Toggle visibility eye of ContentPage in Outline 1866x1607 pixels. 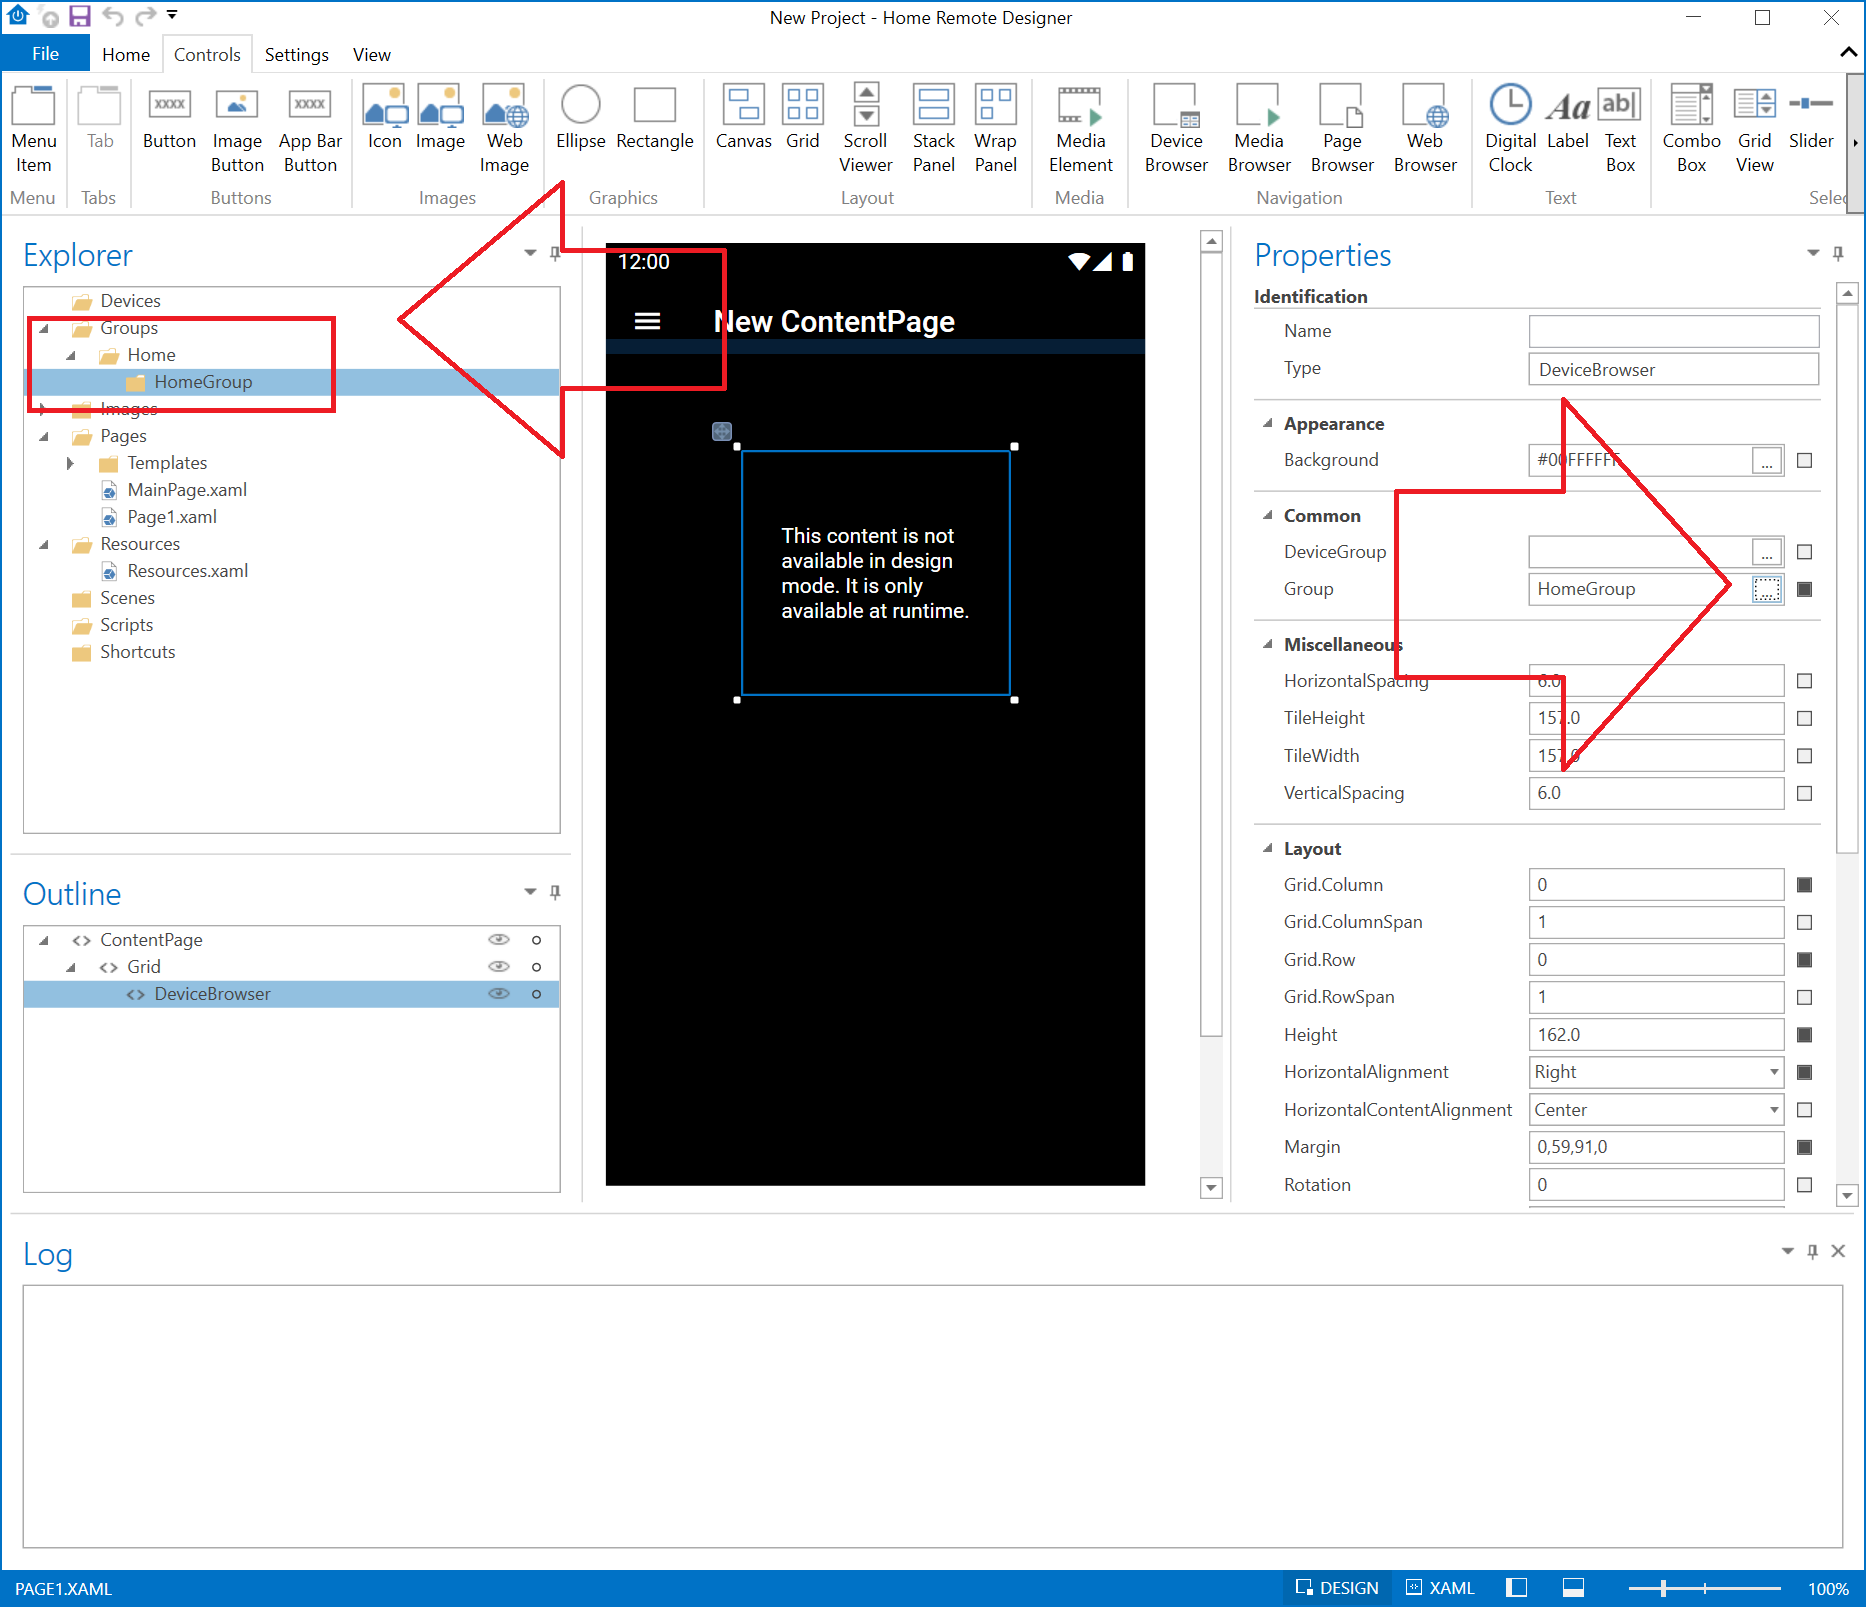498,939
